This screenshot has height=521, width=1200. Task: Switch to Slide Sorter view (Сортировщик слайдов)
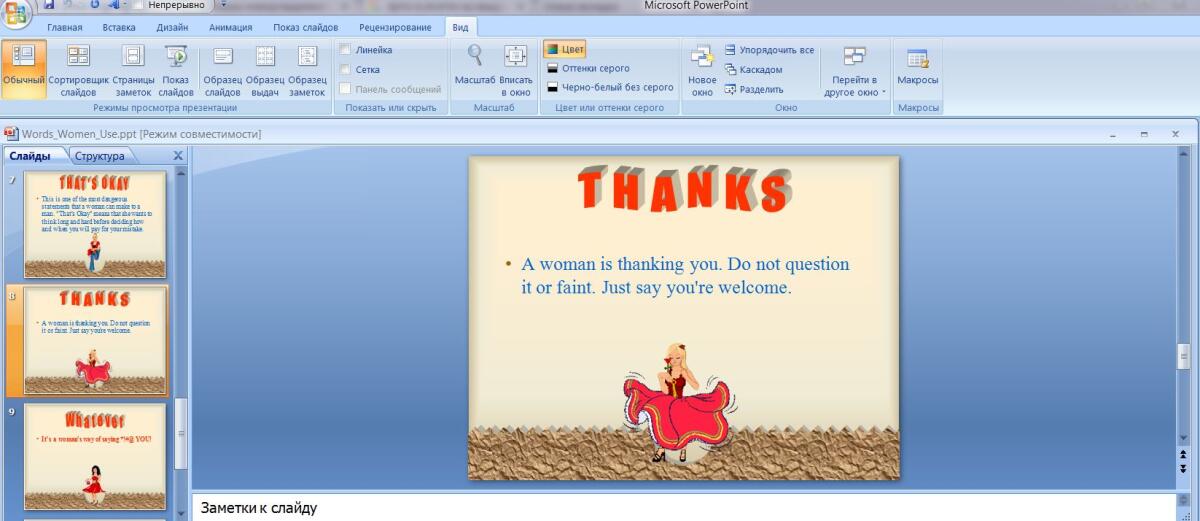pos(78,69)
